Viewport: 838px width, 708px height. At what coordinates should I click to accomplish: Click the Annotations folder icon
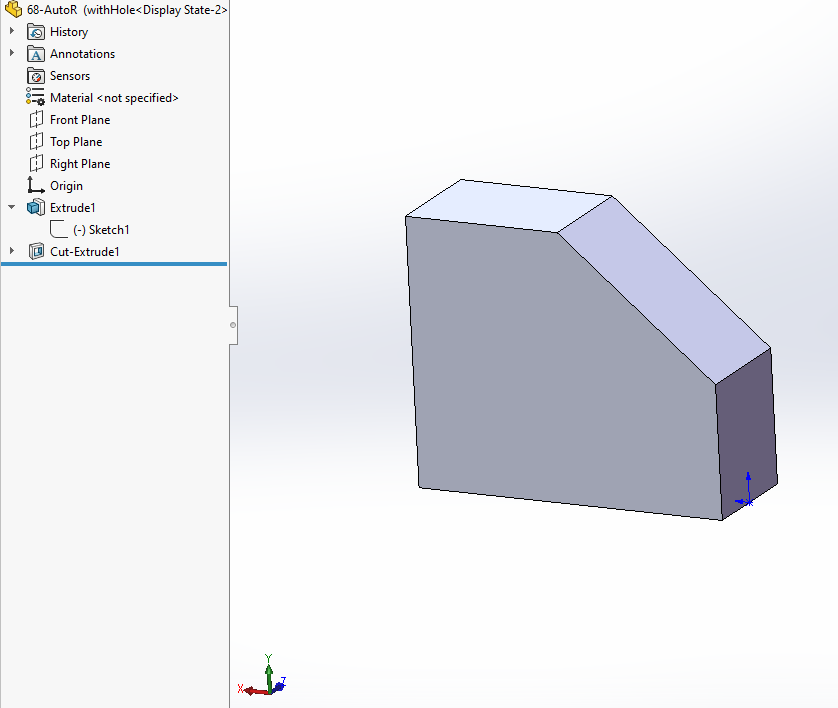(x=36, y=54)
